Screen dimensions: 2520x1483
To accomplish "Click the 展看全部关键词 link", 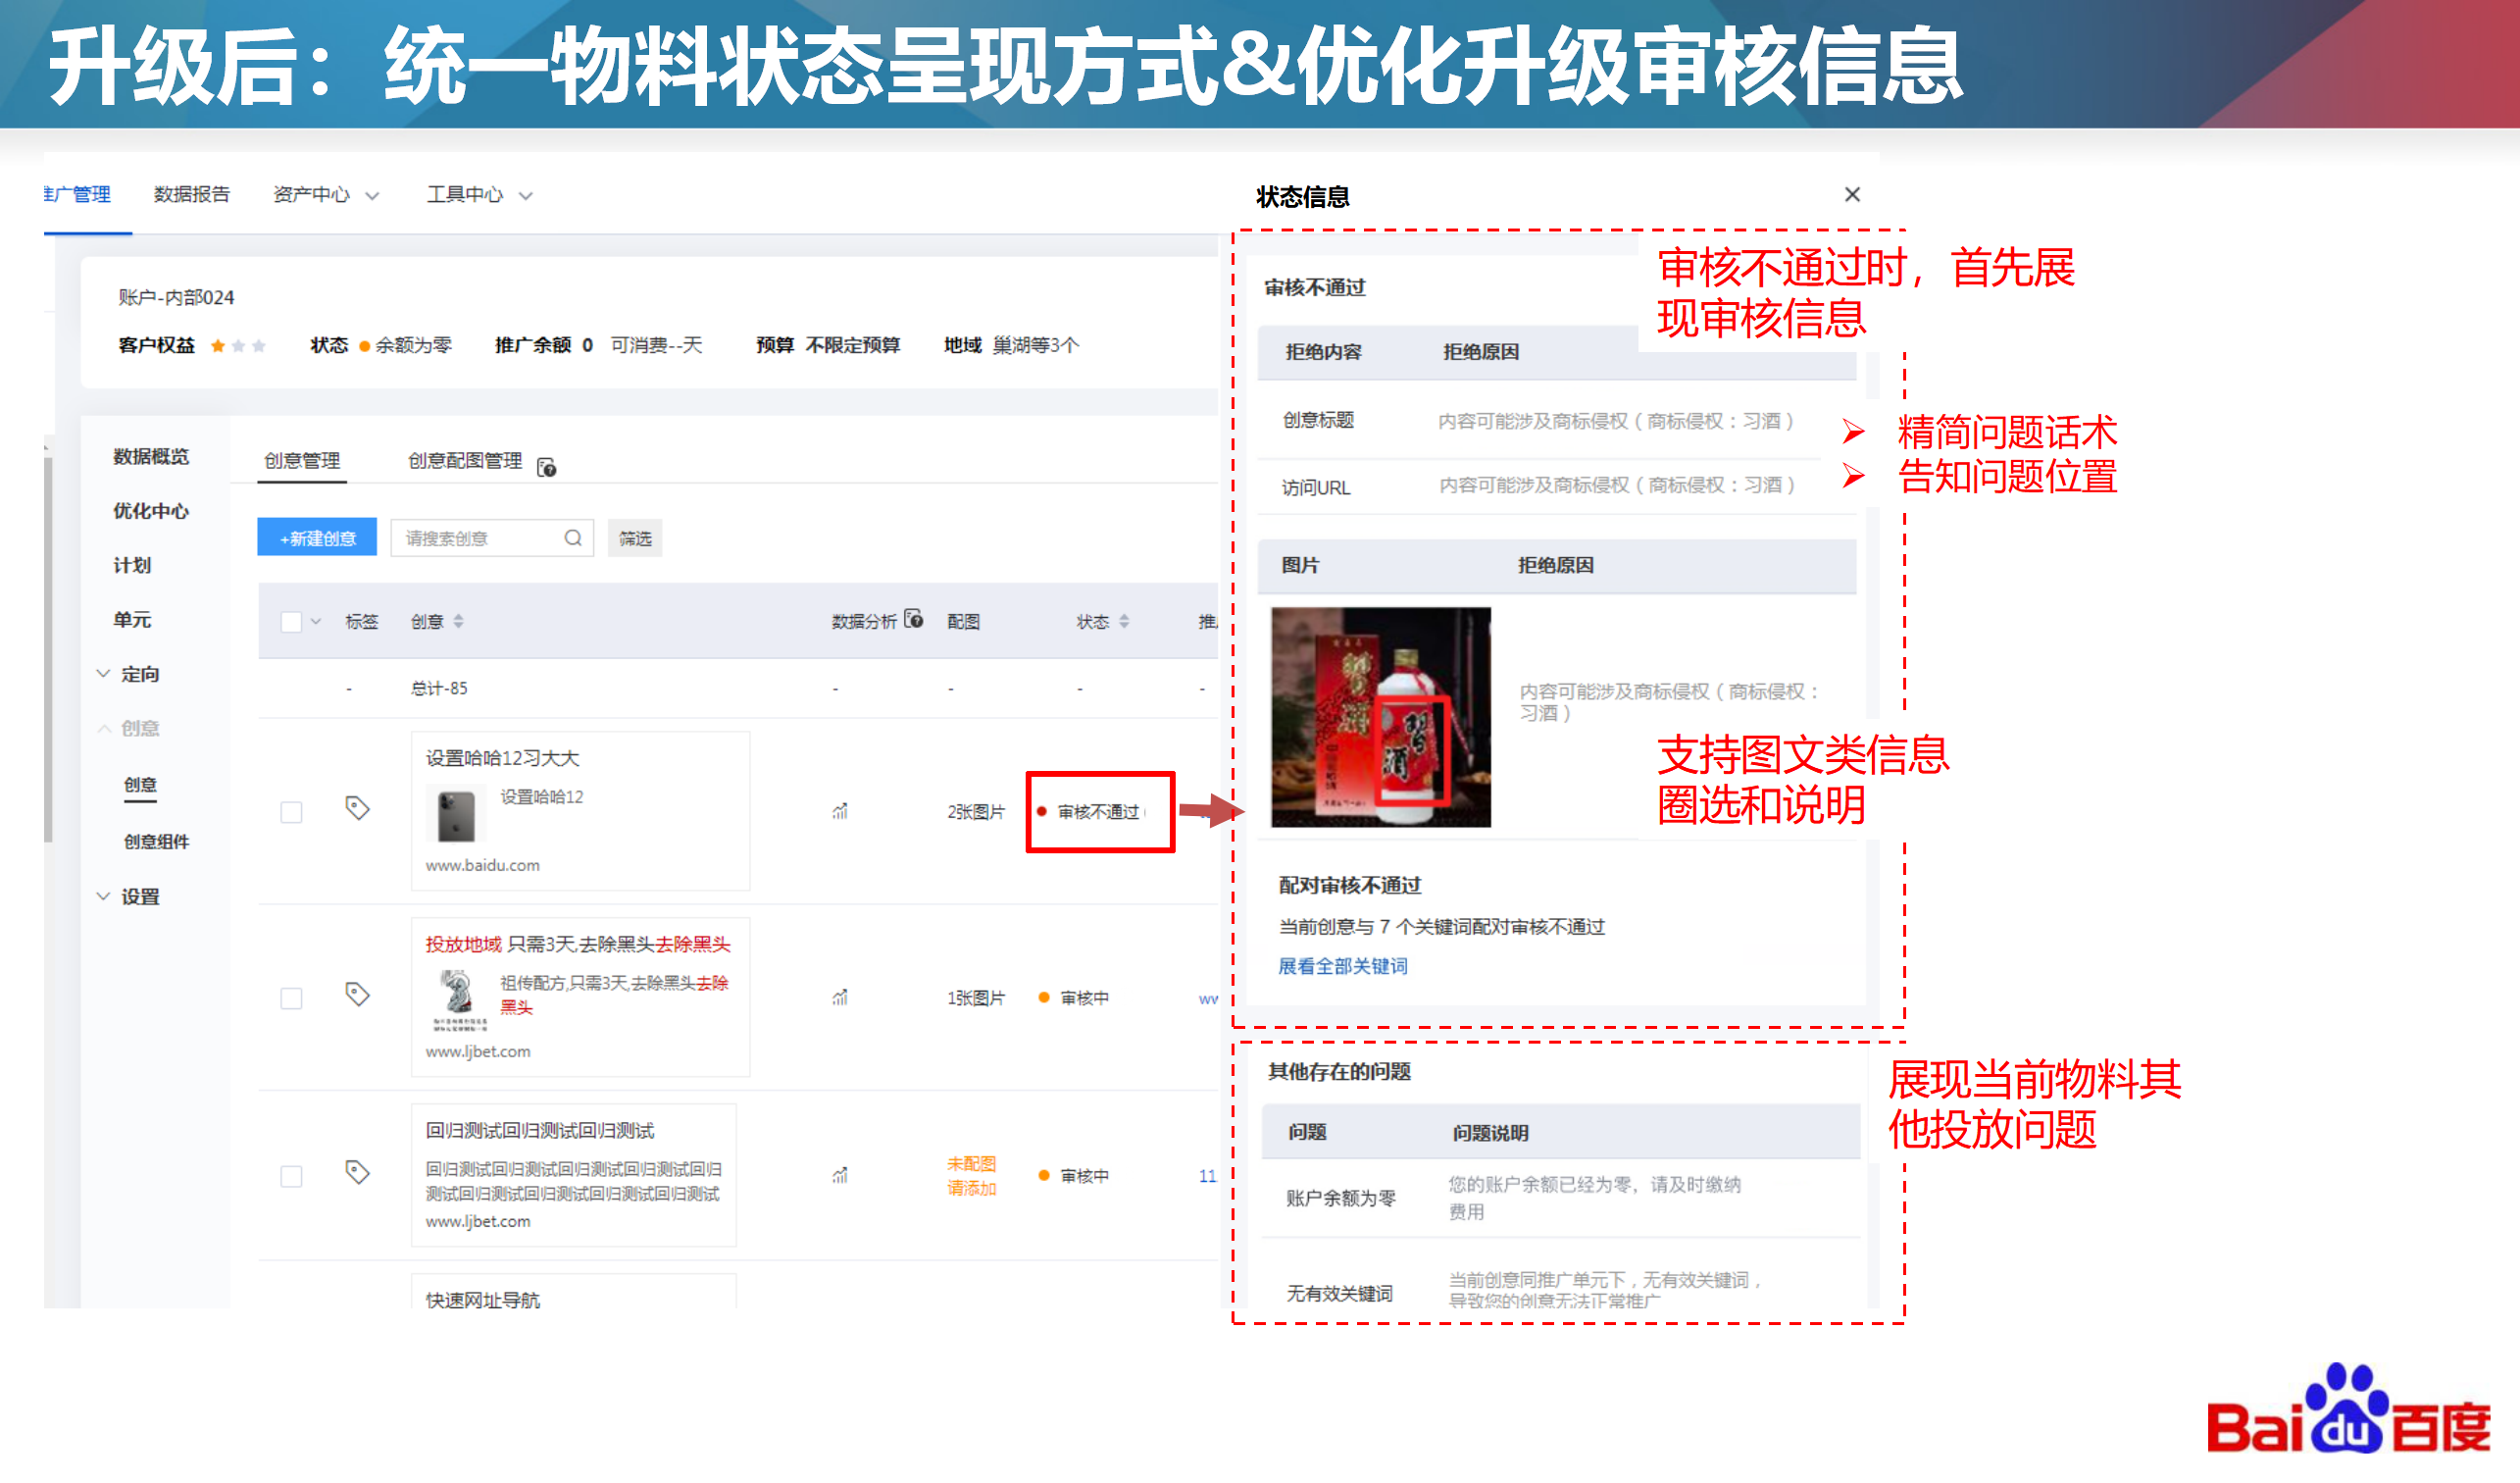I will point(1342,967).
